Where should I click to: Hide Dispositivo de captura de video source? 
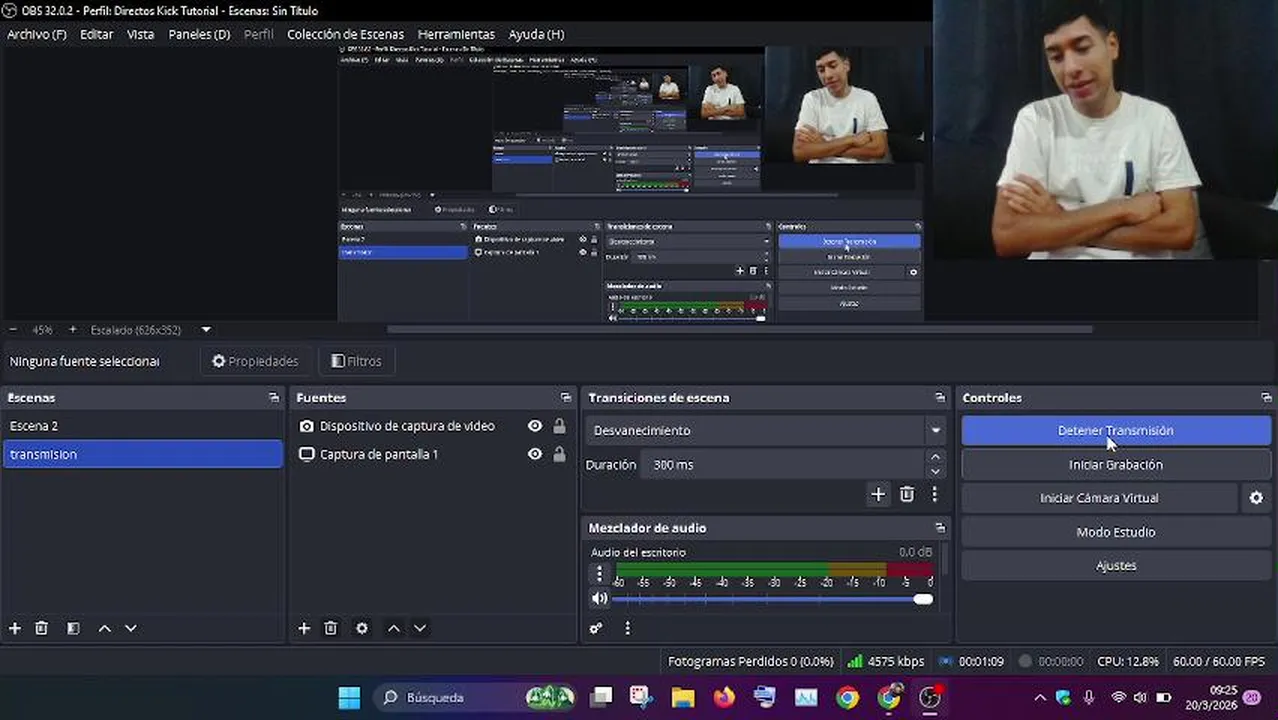(x=535, y=426)
